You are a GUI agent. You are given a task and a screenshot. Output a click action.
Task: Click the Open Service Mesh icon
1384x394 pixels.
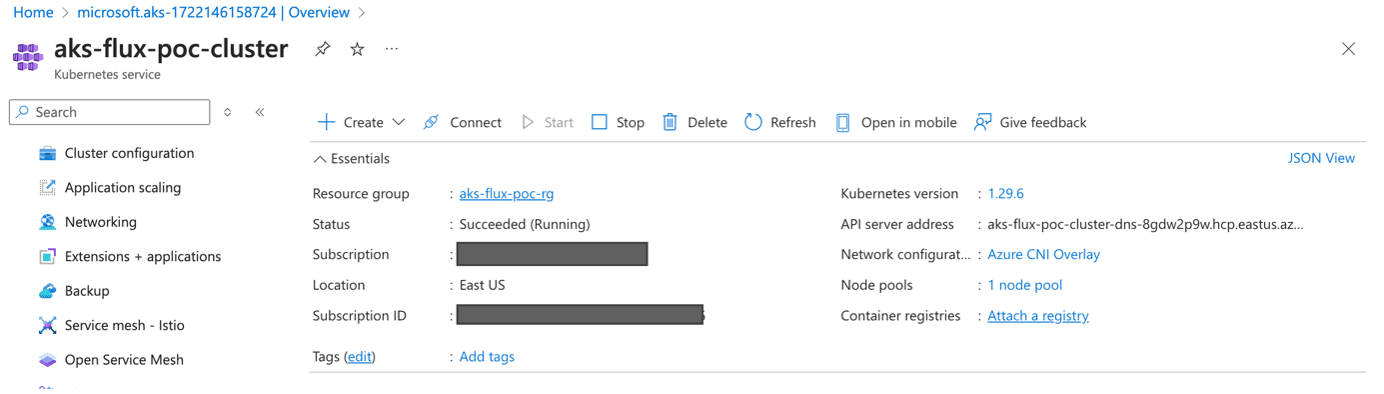(47, 360)
